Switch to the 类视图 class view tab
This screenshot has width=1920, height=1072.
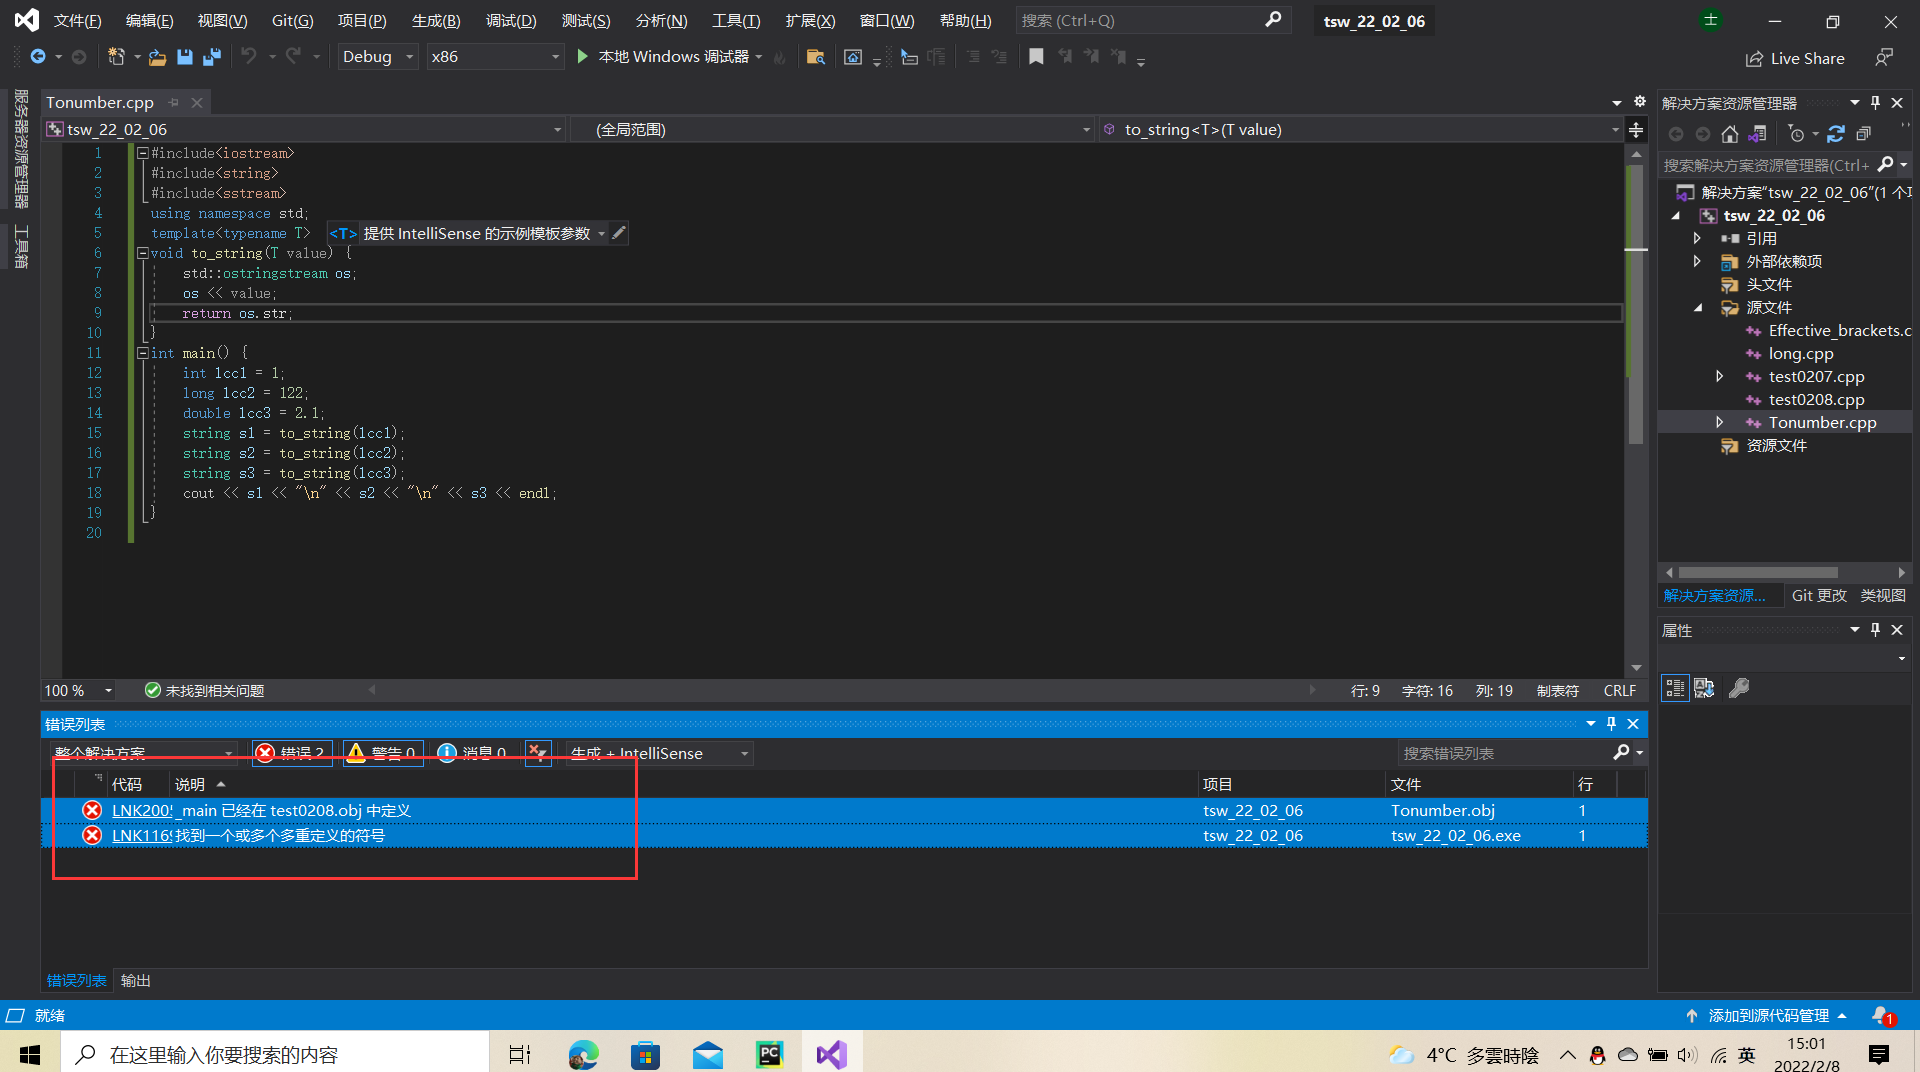tap(1883, 596)
